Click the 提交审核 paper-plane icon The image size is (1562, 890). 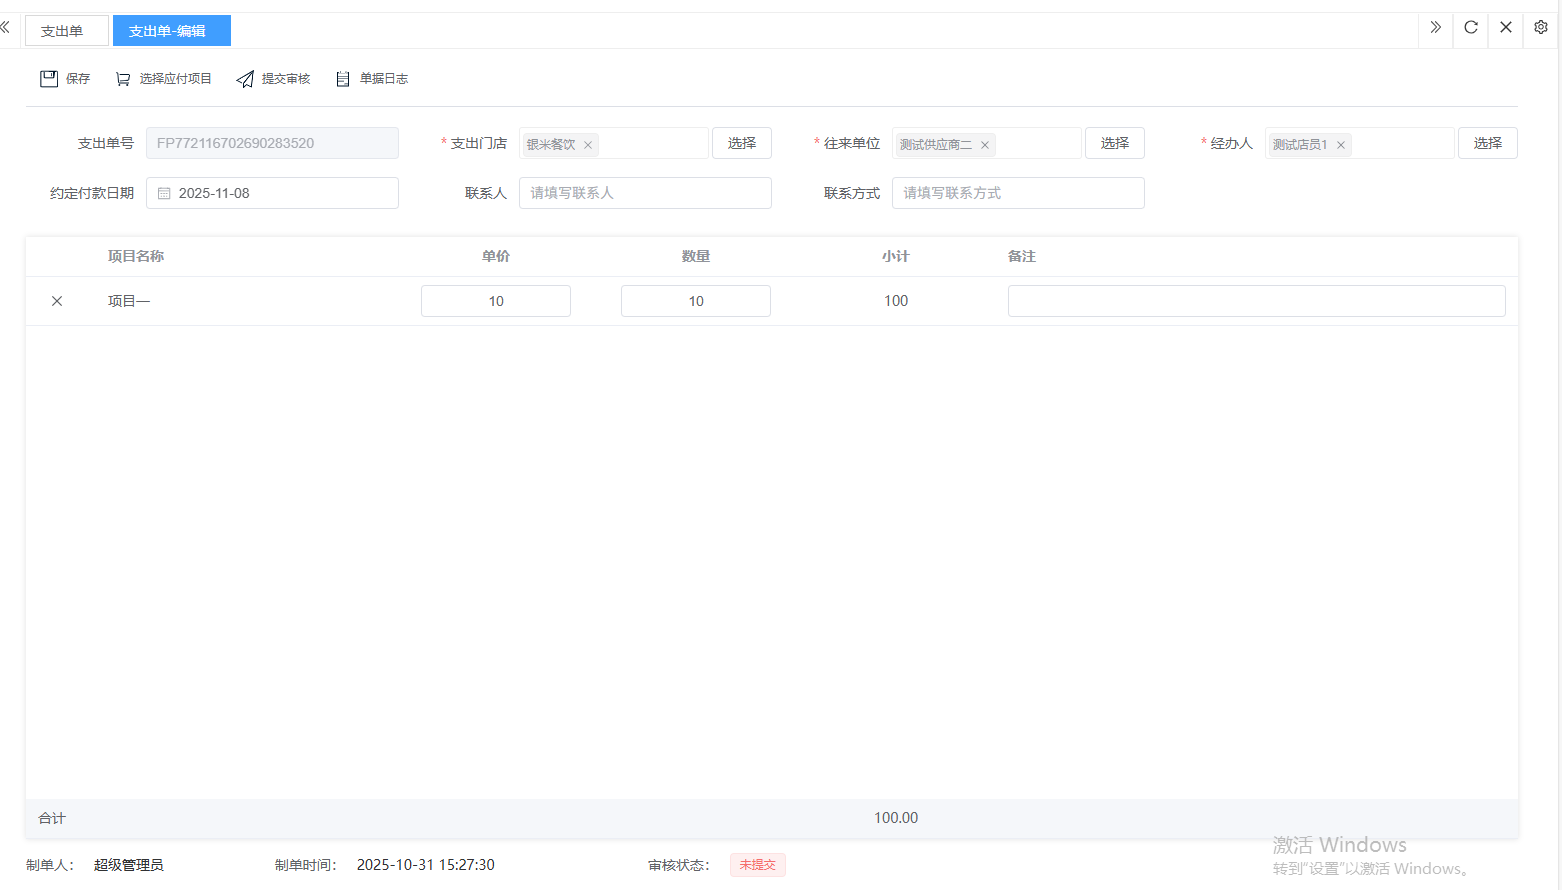tap(245, 79)
